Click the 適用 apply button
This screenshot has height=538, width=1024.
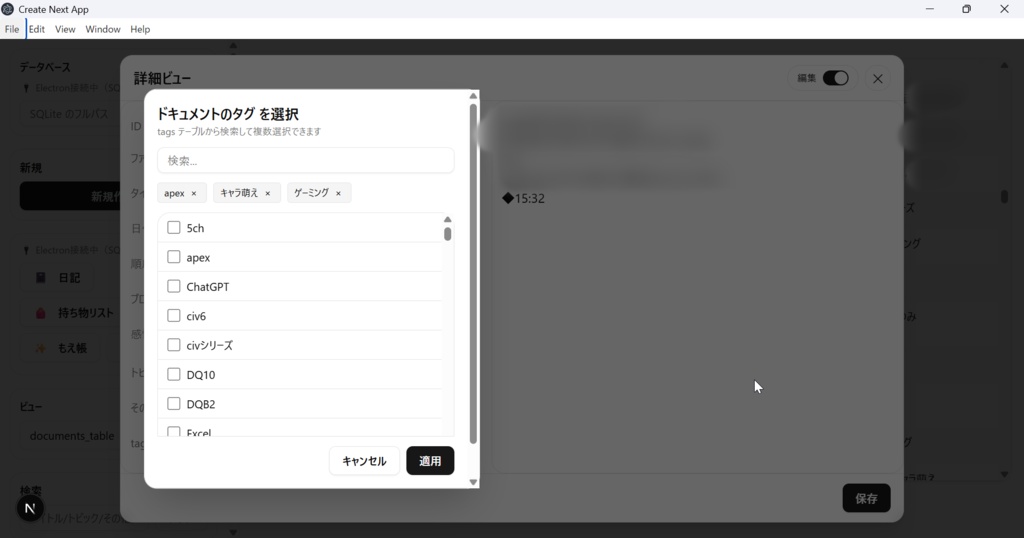click(430, 461)
